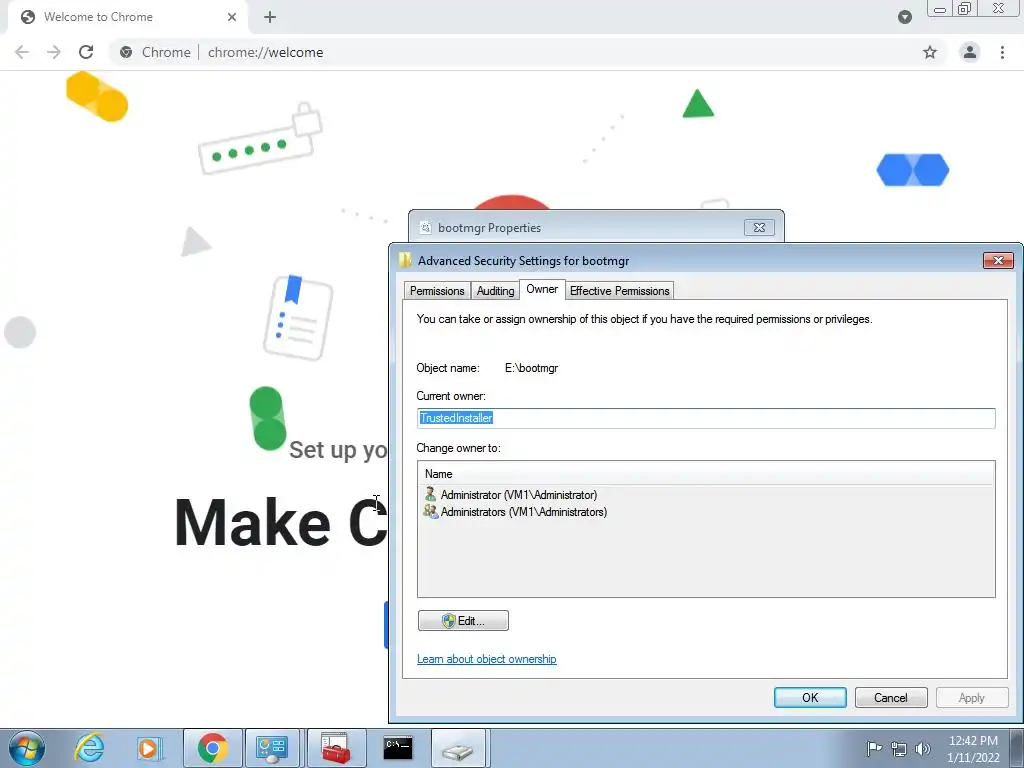The image size is (1024, 768).
Task: Click TrustedInstaller current owner field
Action: (706, 418)
